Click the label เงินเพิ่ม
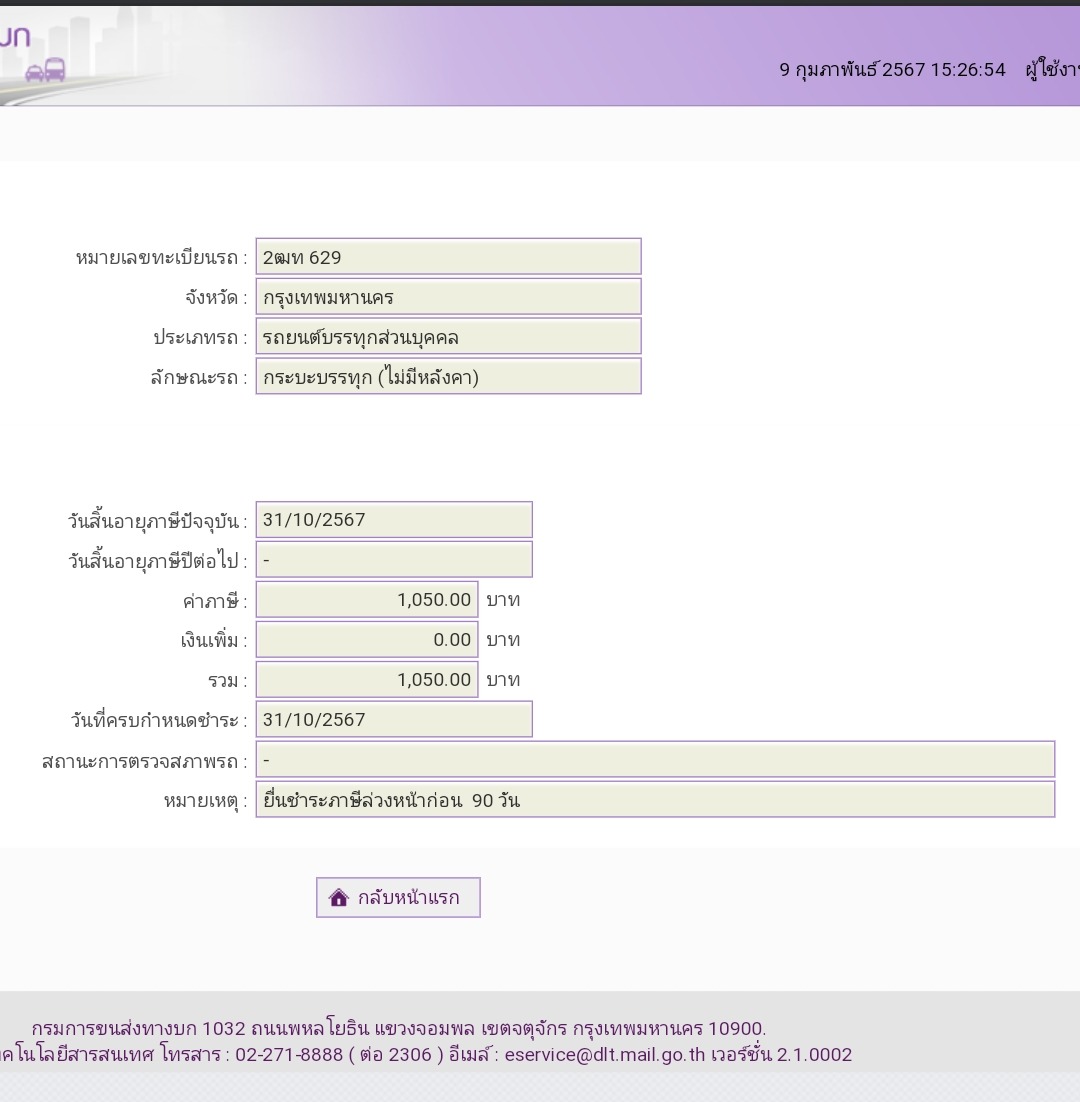1080x1102 pixels. click(214, 640)
